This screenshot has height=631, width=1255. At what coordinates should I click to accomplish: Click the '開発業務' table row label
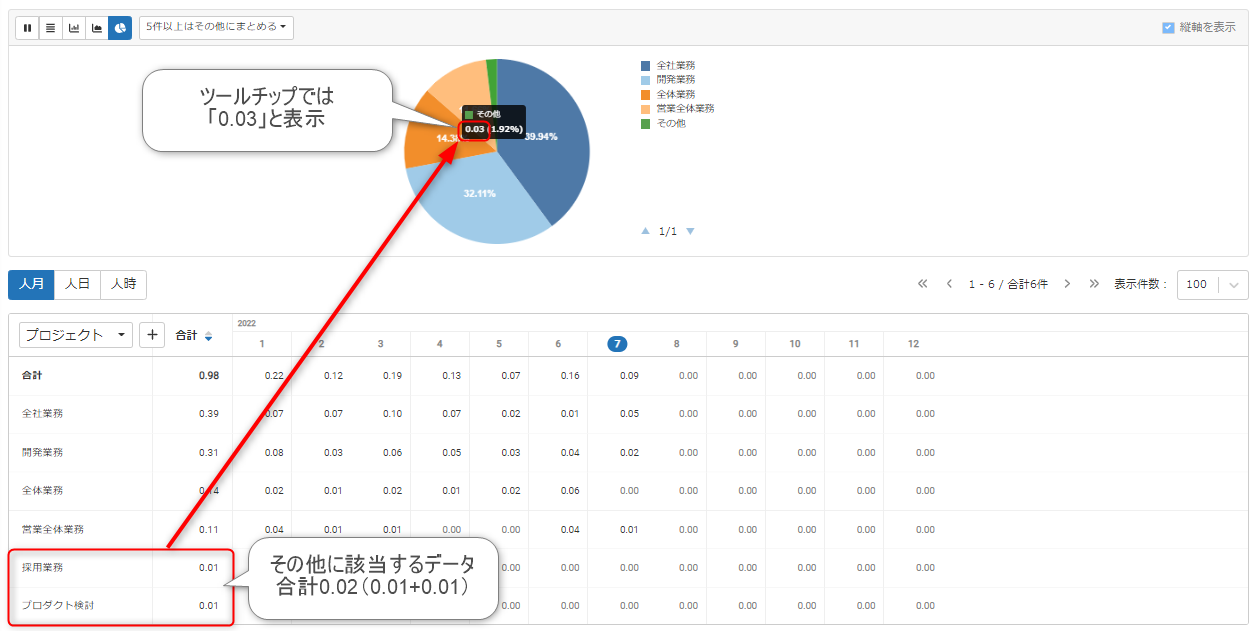(x=42, y=452)
